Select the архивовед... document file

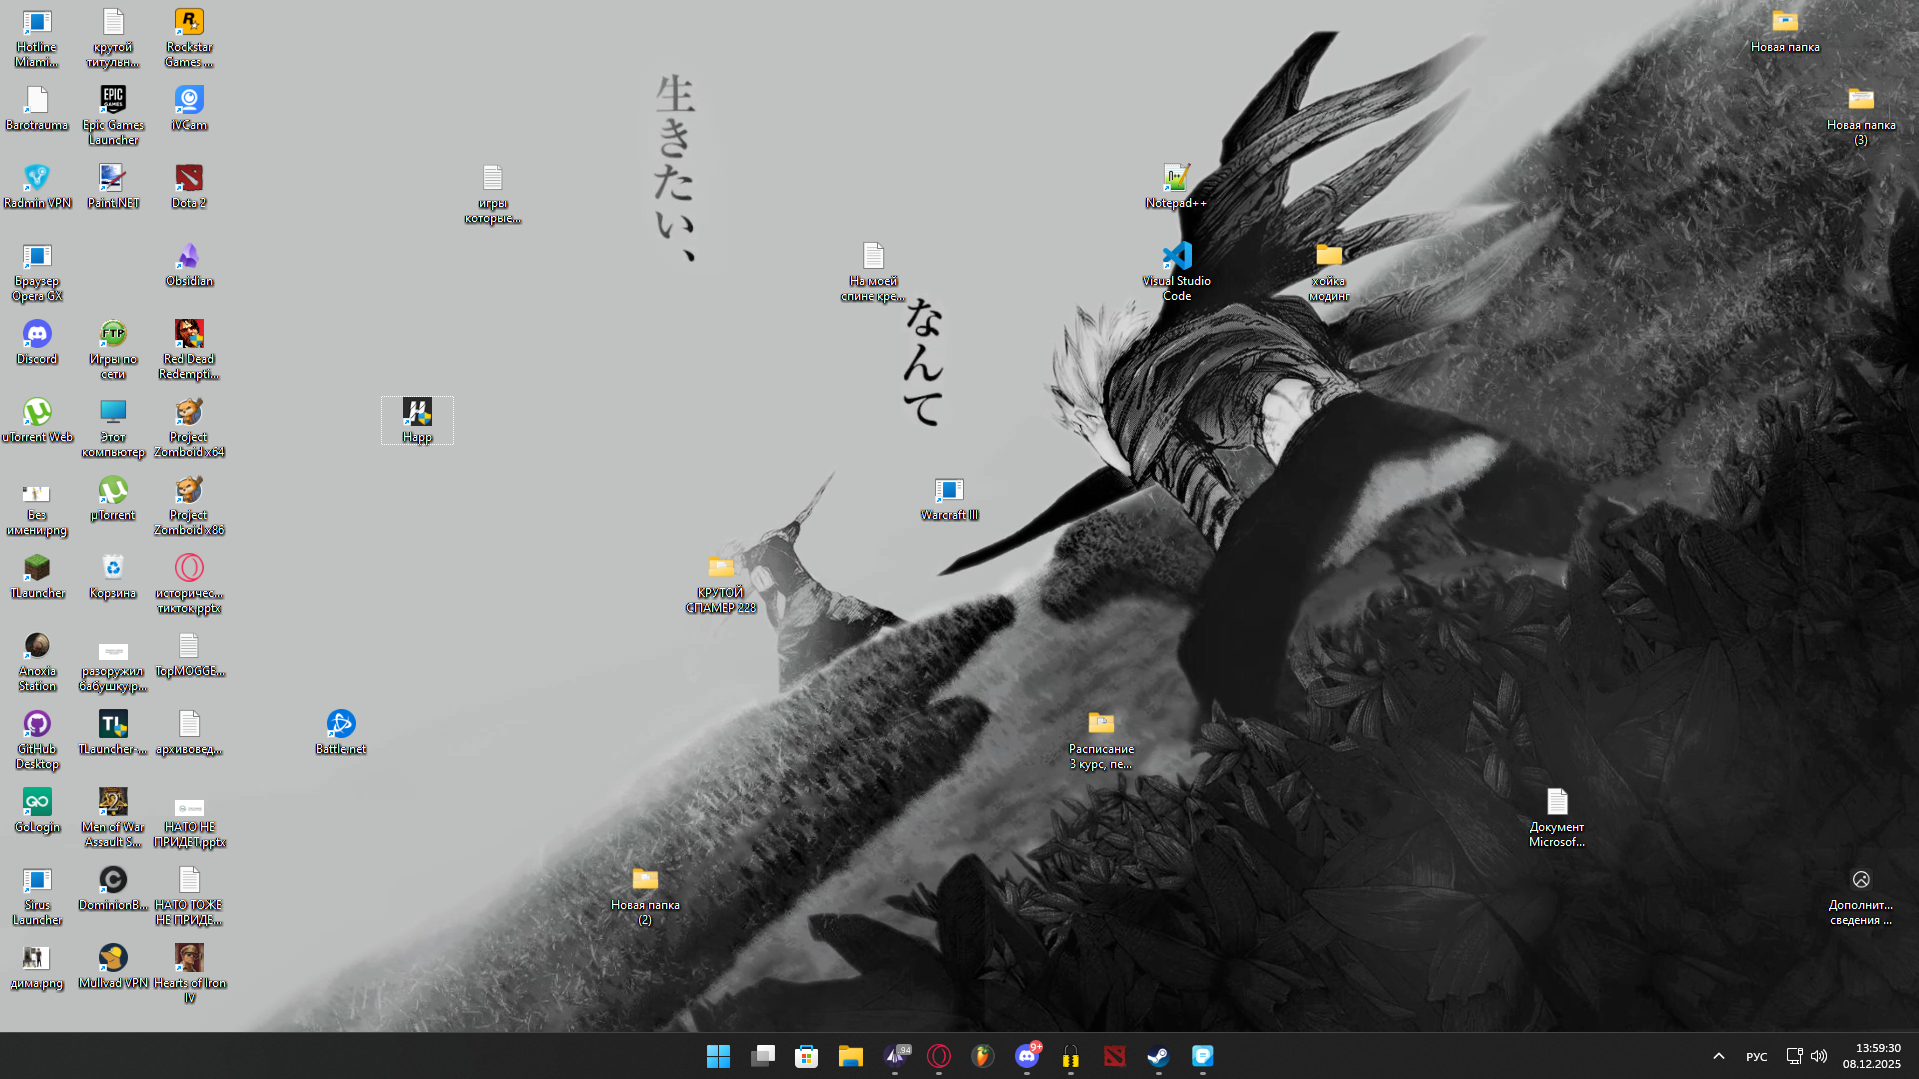(189, 733)
